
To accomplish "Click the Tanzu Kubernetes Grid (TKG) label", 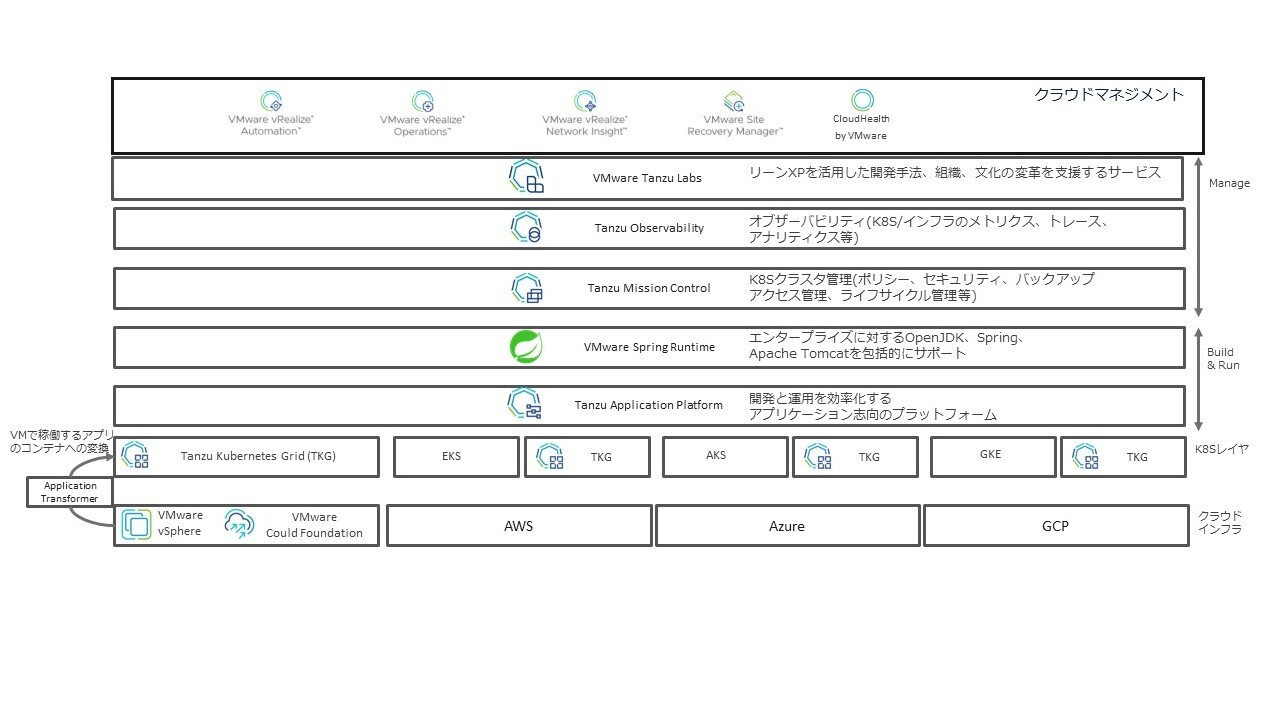I will [x=258, y=456].
